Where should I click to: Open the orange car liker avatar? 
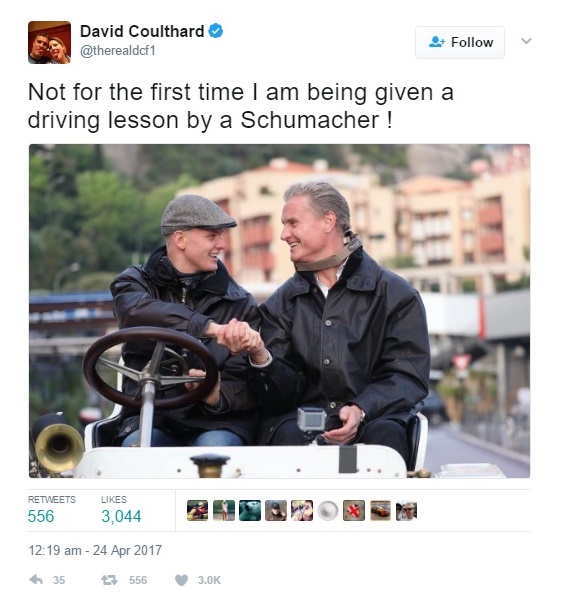pyautogui.click(x=380, y=510)
